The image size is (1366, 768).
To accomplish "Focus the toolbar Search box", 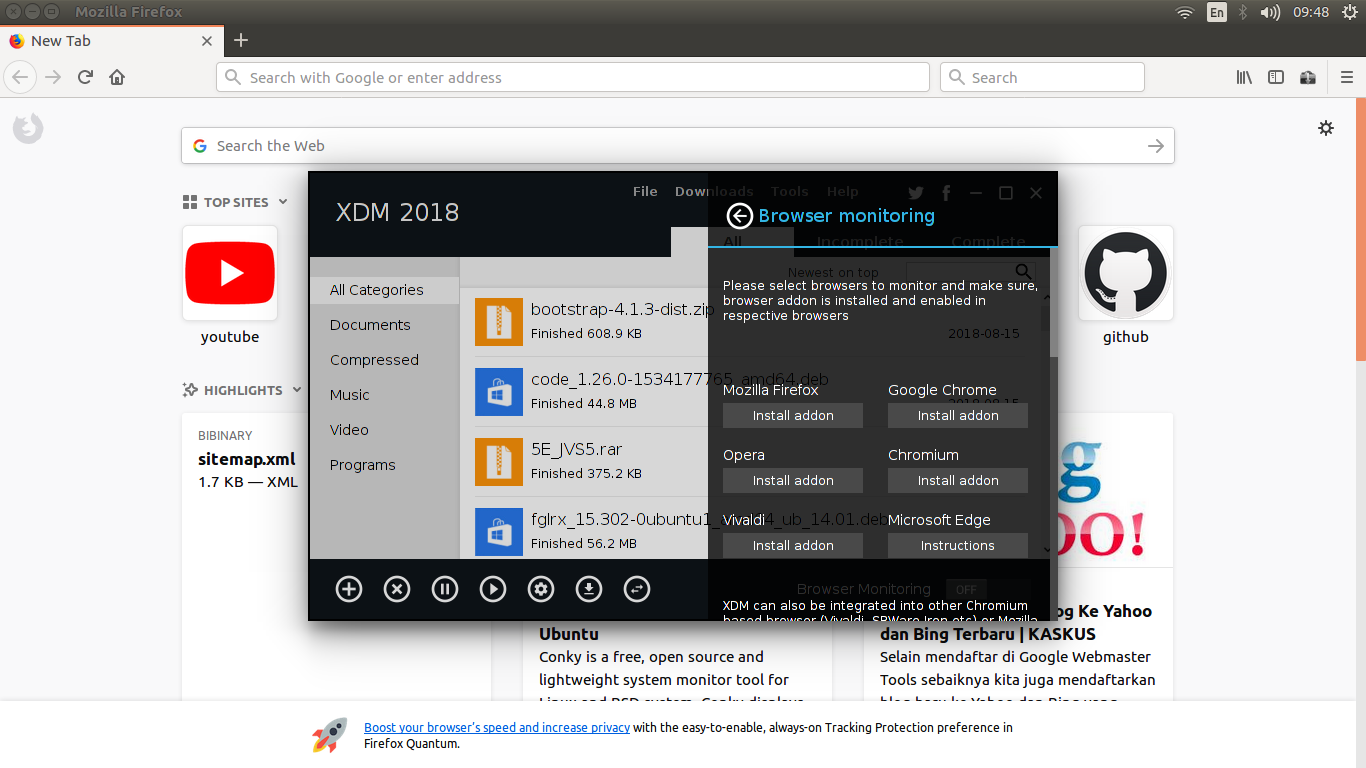I will (1042, 77).
